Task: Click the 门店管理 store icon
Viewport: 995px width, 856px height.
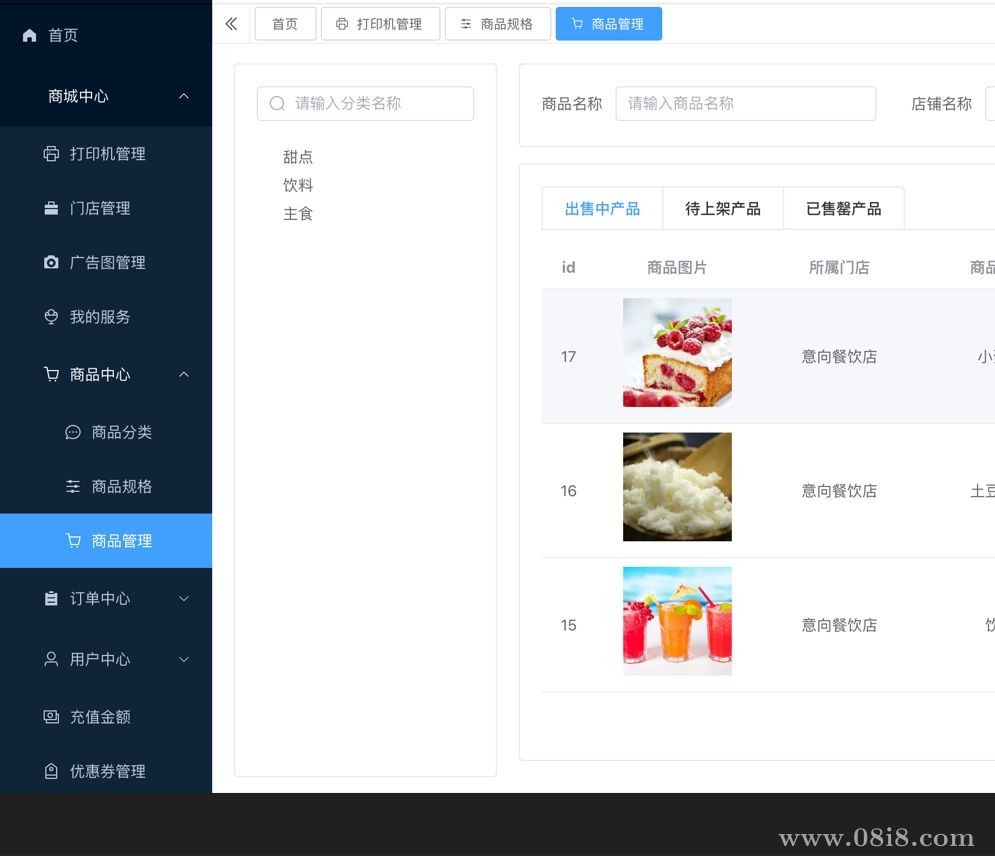Action: 51,208
